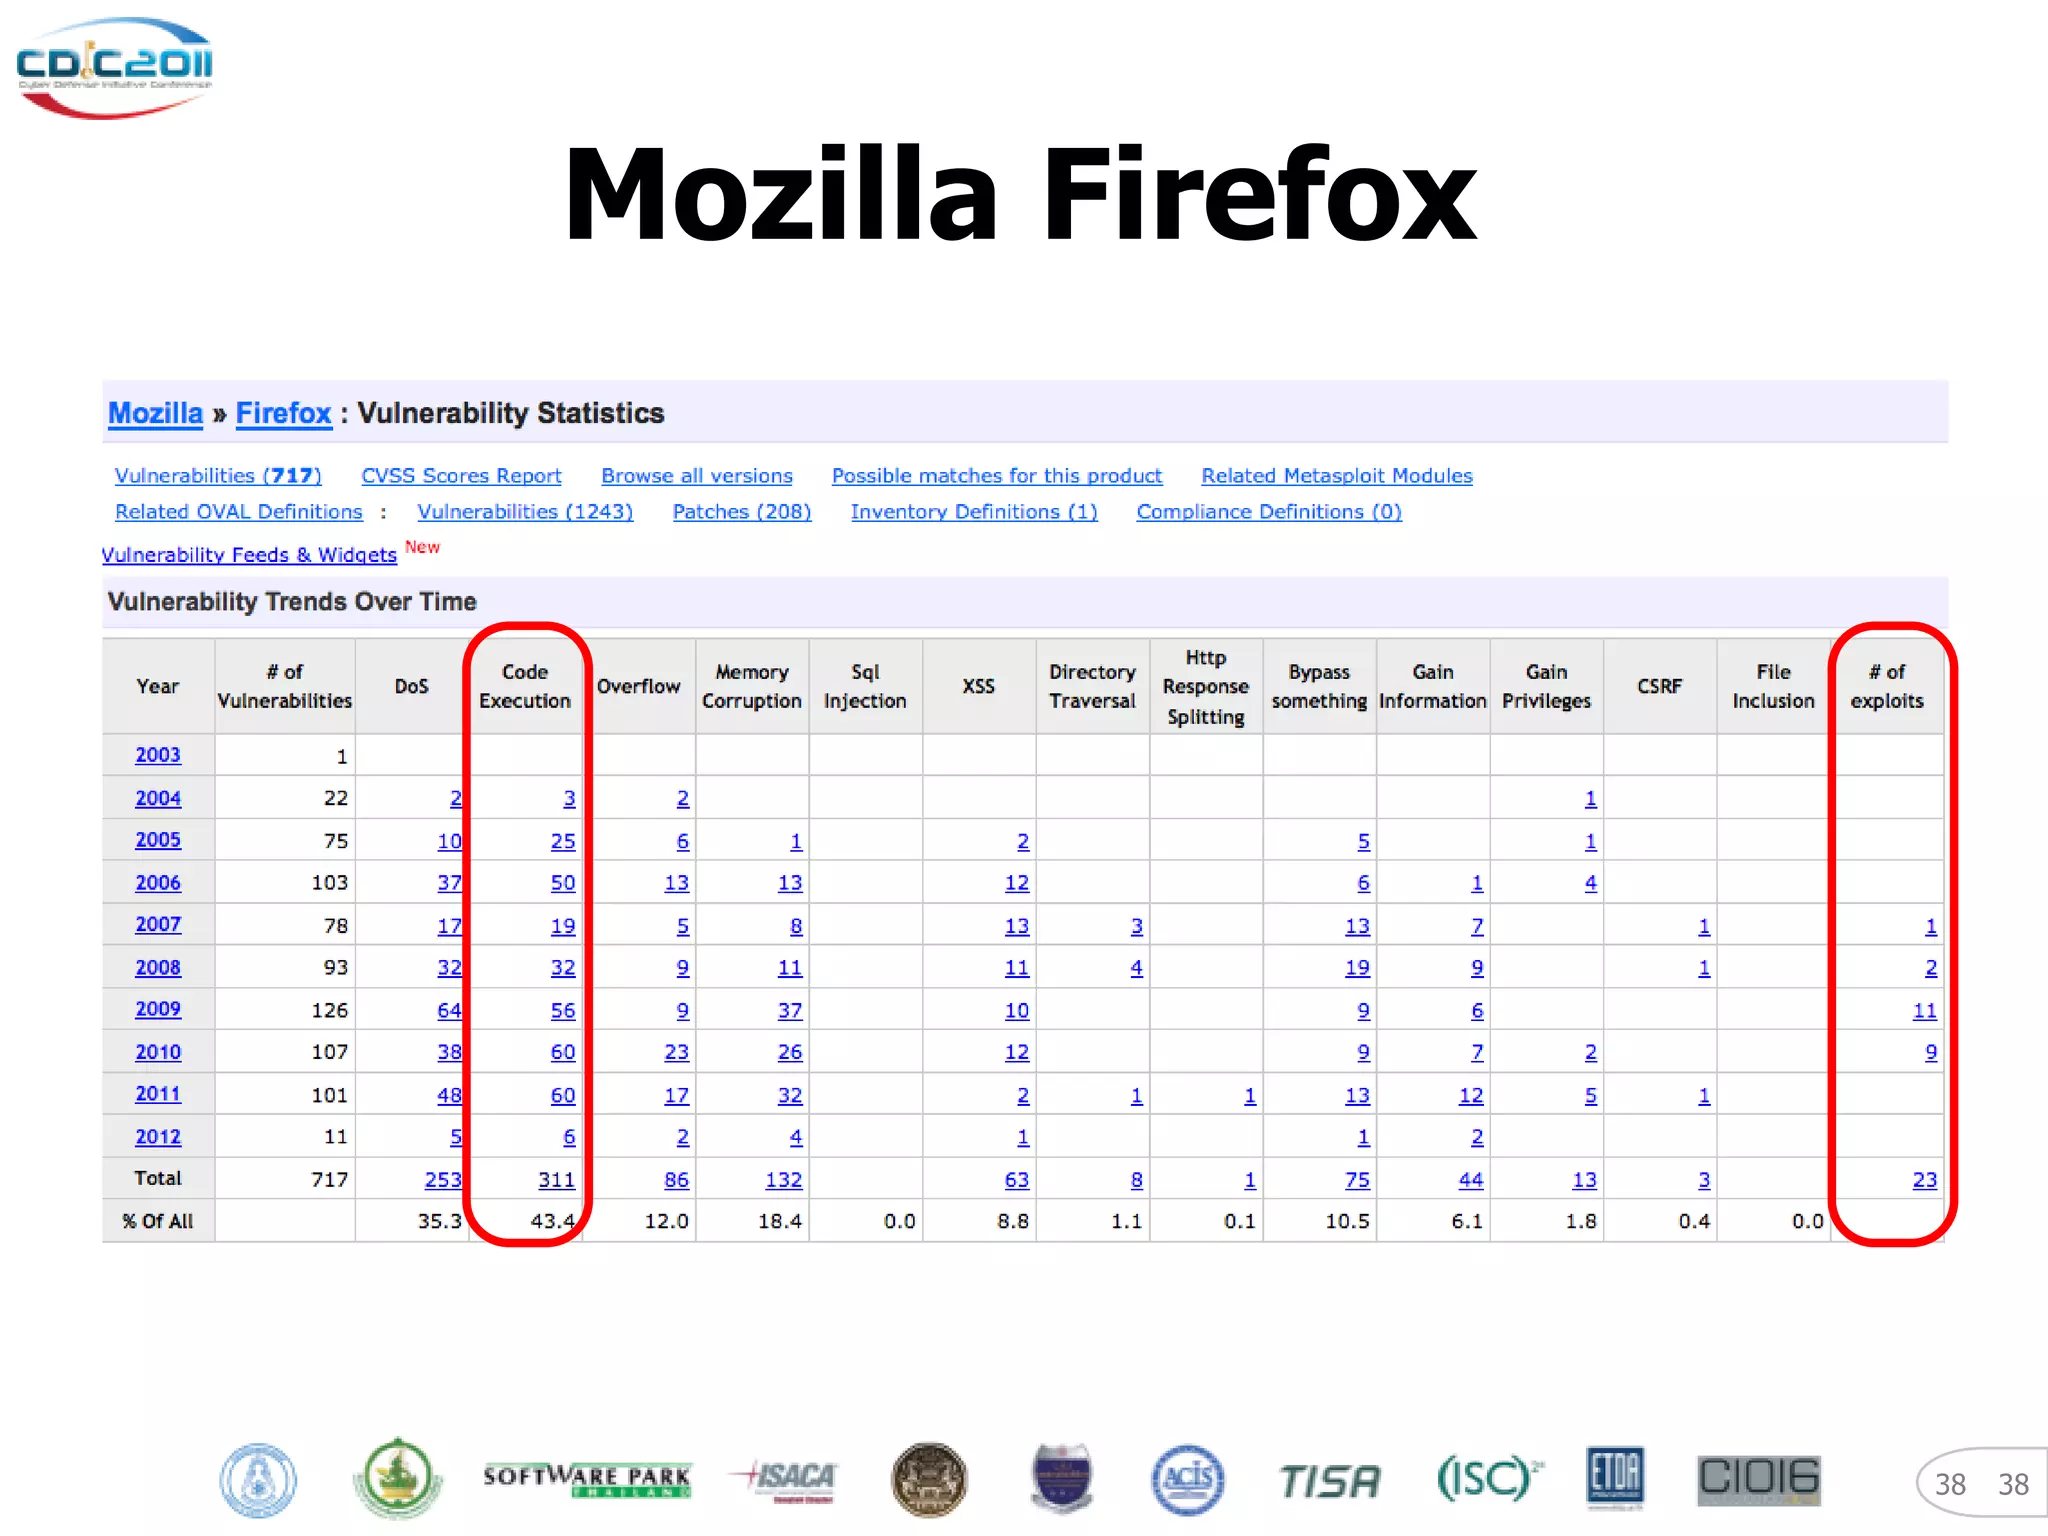Click the Software Park logo
The width and height of the screenshot is (2048, 1536).
point(587,1480)
